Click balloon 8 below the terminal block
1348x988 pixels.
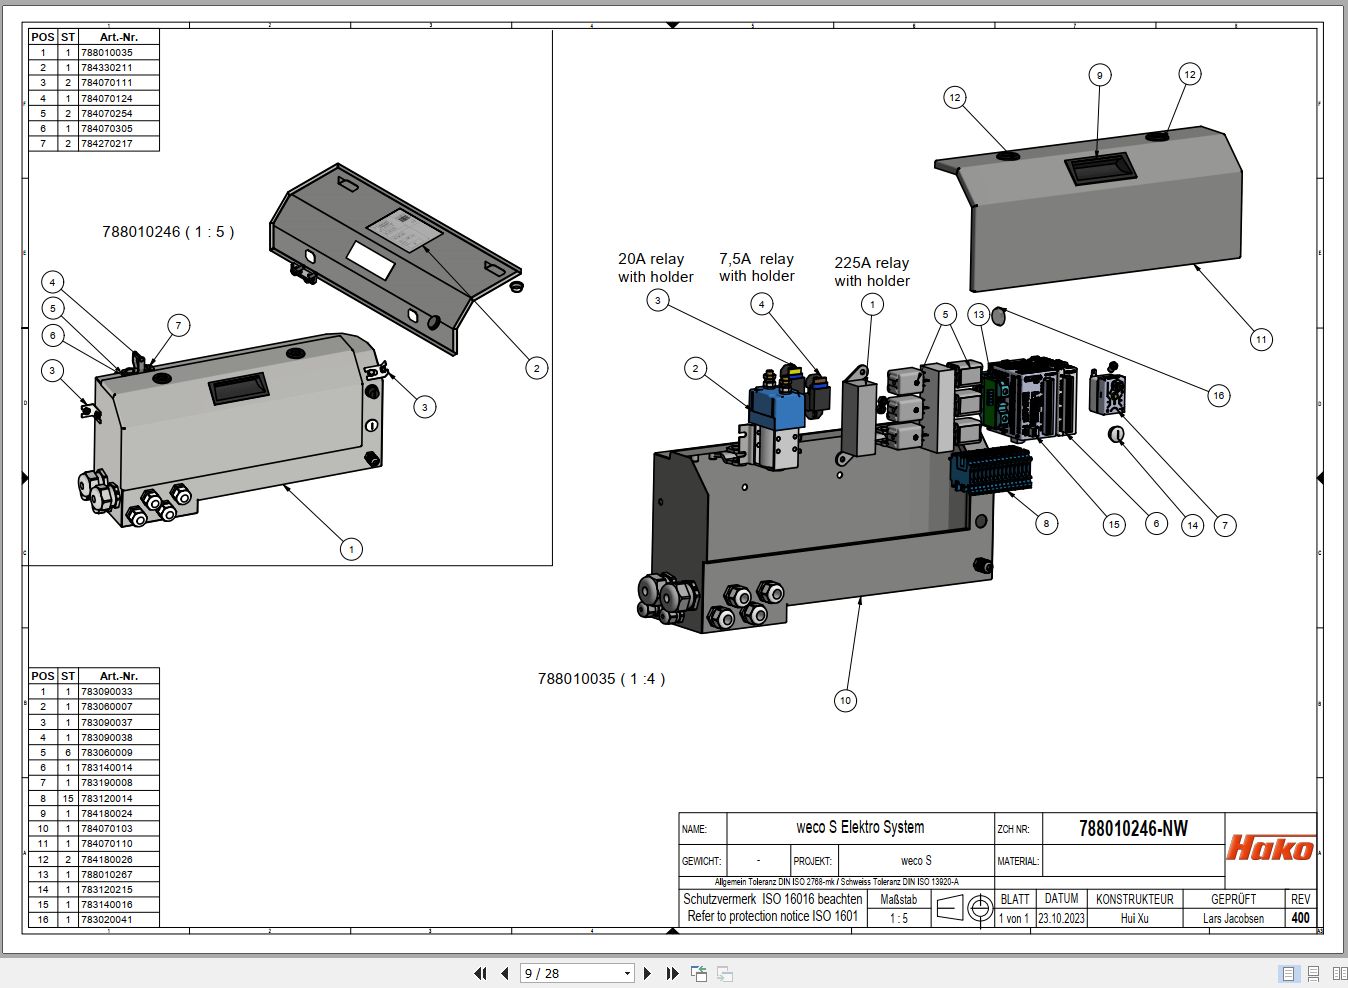pyautogui.click(x=1046, y=522)
